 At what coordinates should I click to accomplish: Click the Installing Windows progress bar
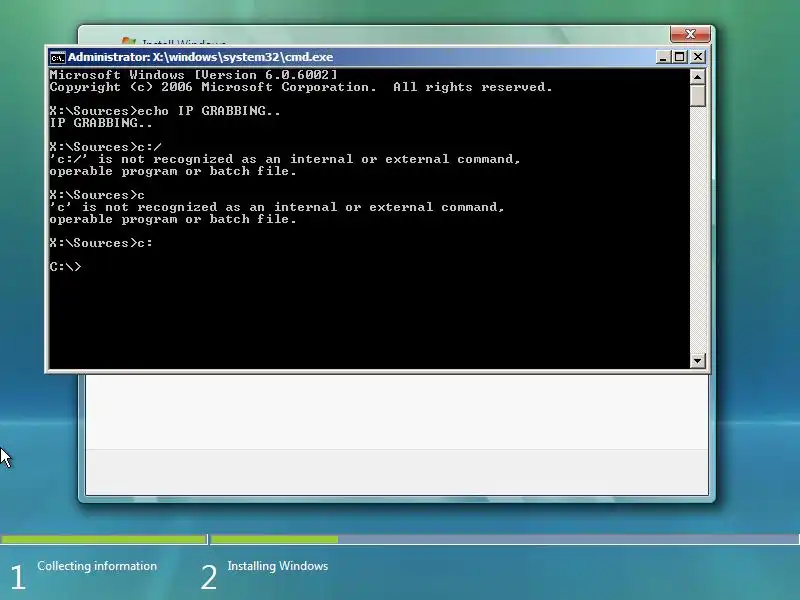pos(505,539)
